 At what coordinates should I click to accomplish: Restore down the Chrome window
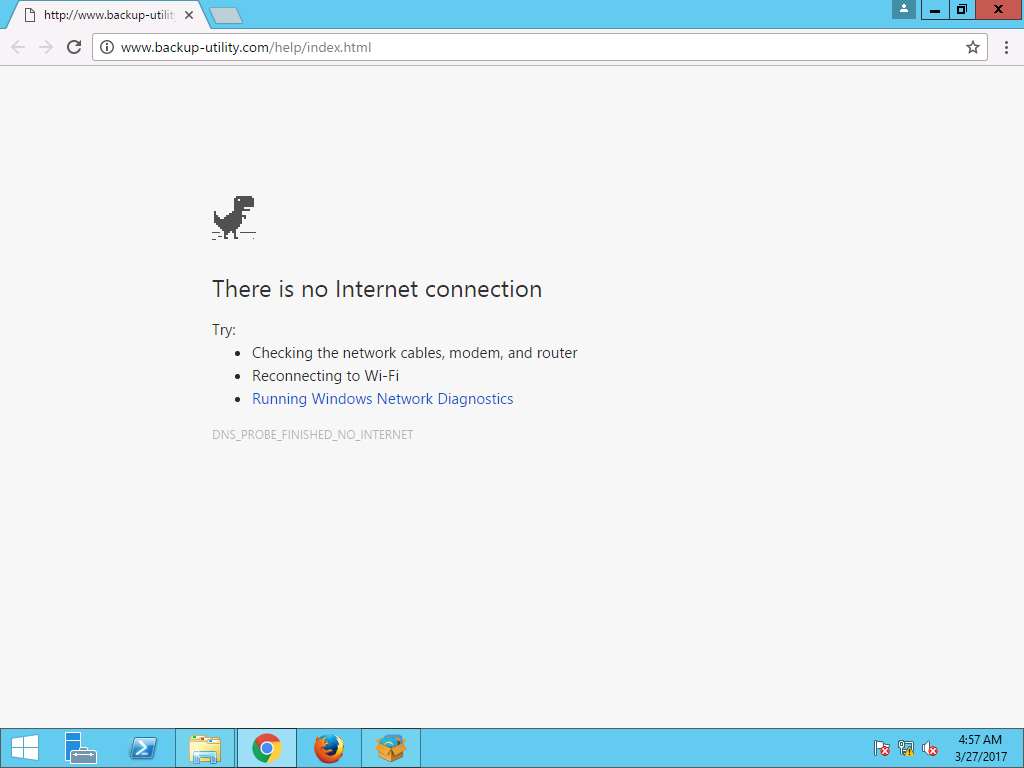click(x=961, y=10)
